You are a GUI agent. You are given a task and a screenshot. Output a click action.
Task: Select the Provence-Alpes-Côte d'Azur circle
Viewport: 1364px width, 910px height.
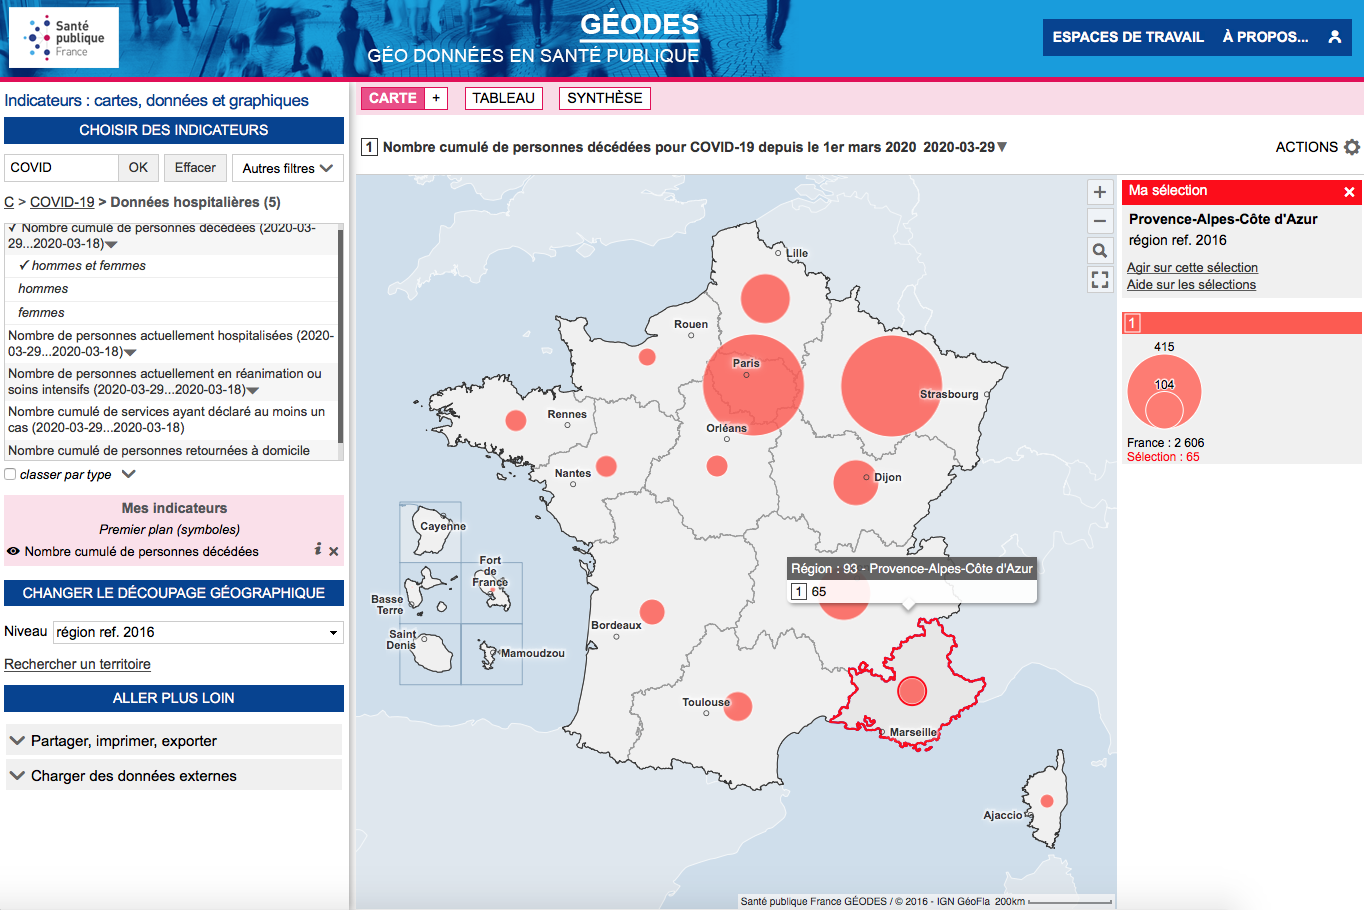pyautogui.click(x=912, y=691)
